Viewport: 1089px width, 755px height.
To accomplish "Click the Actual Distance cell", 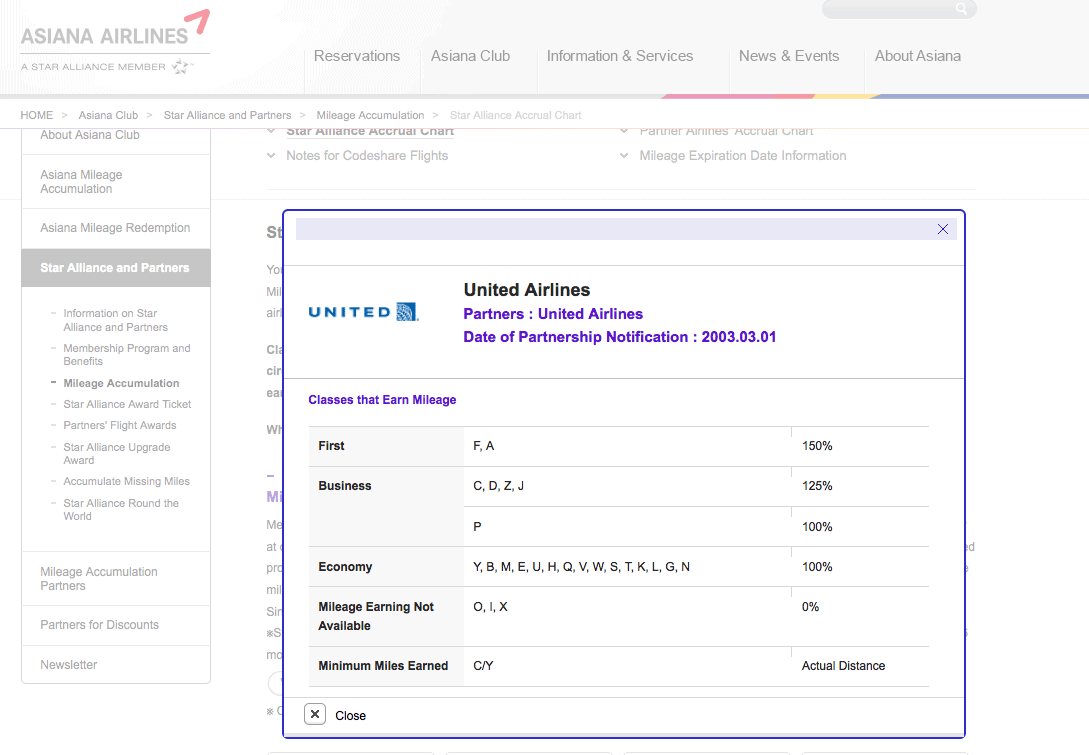I will [x=843, y=666].
